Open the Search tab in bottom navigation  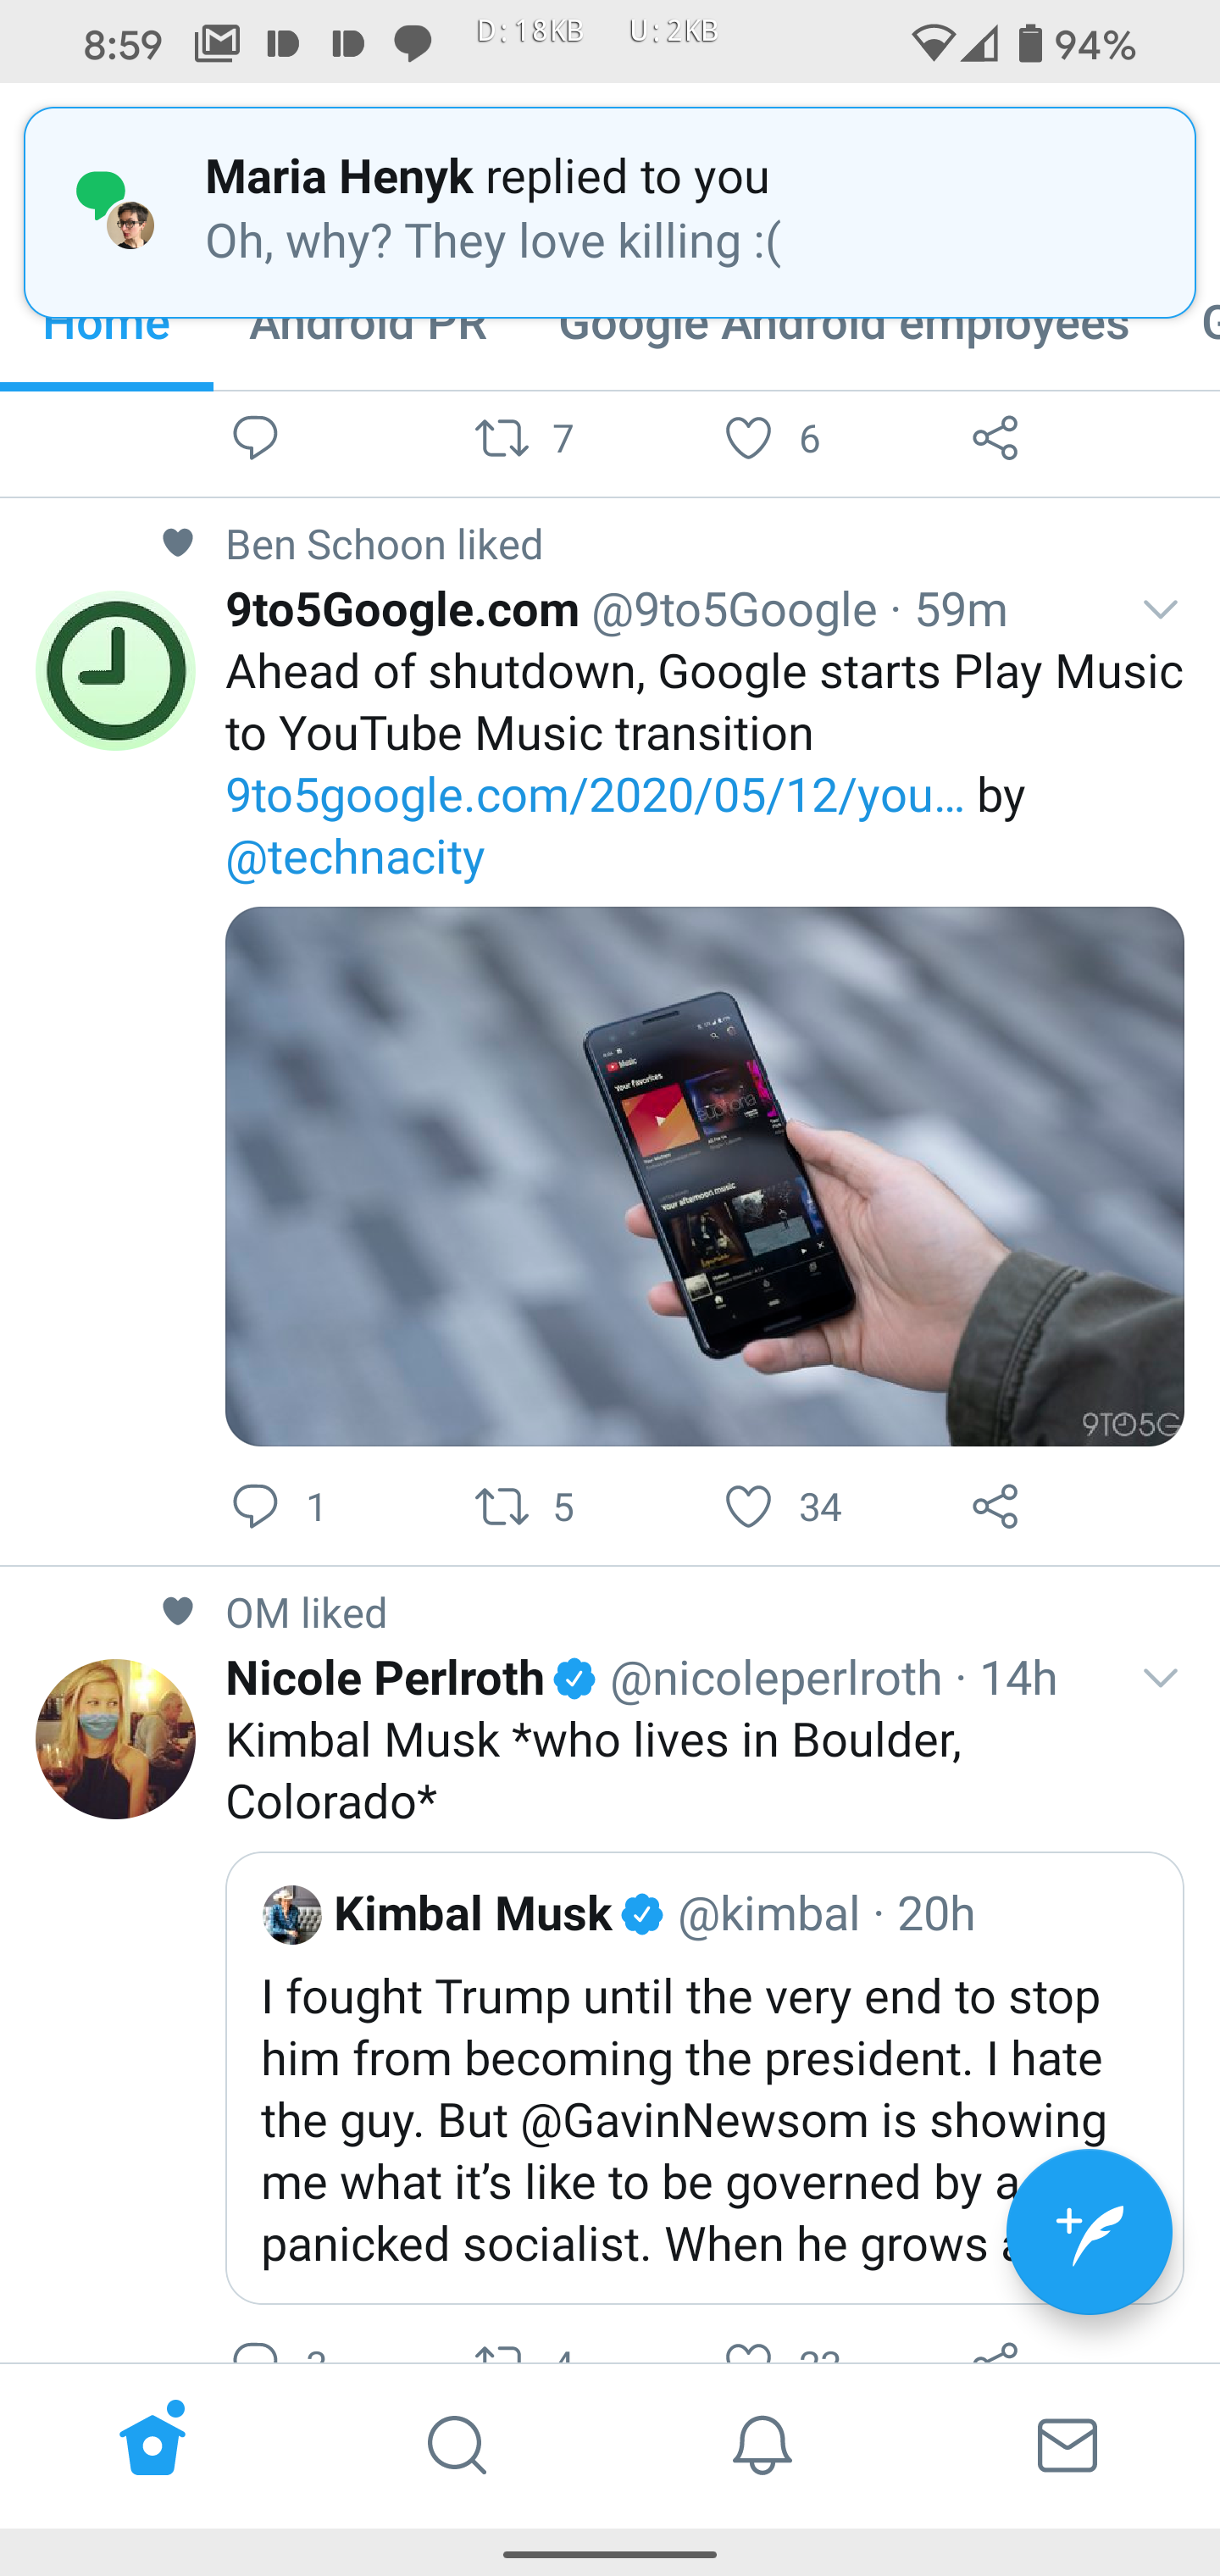pyautogui.click(x=457, y=2445)
